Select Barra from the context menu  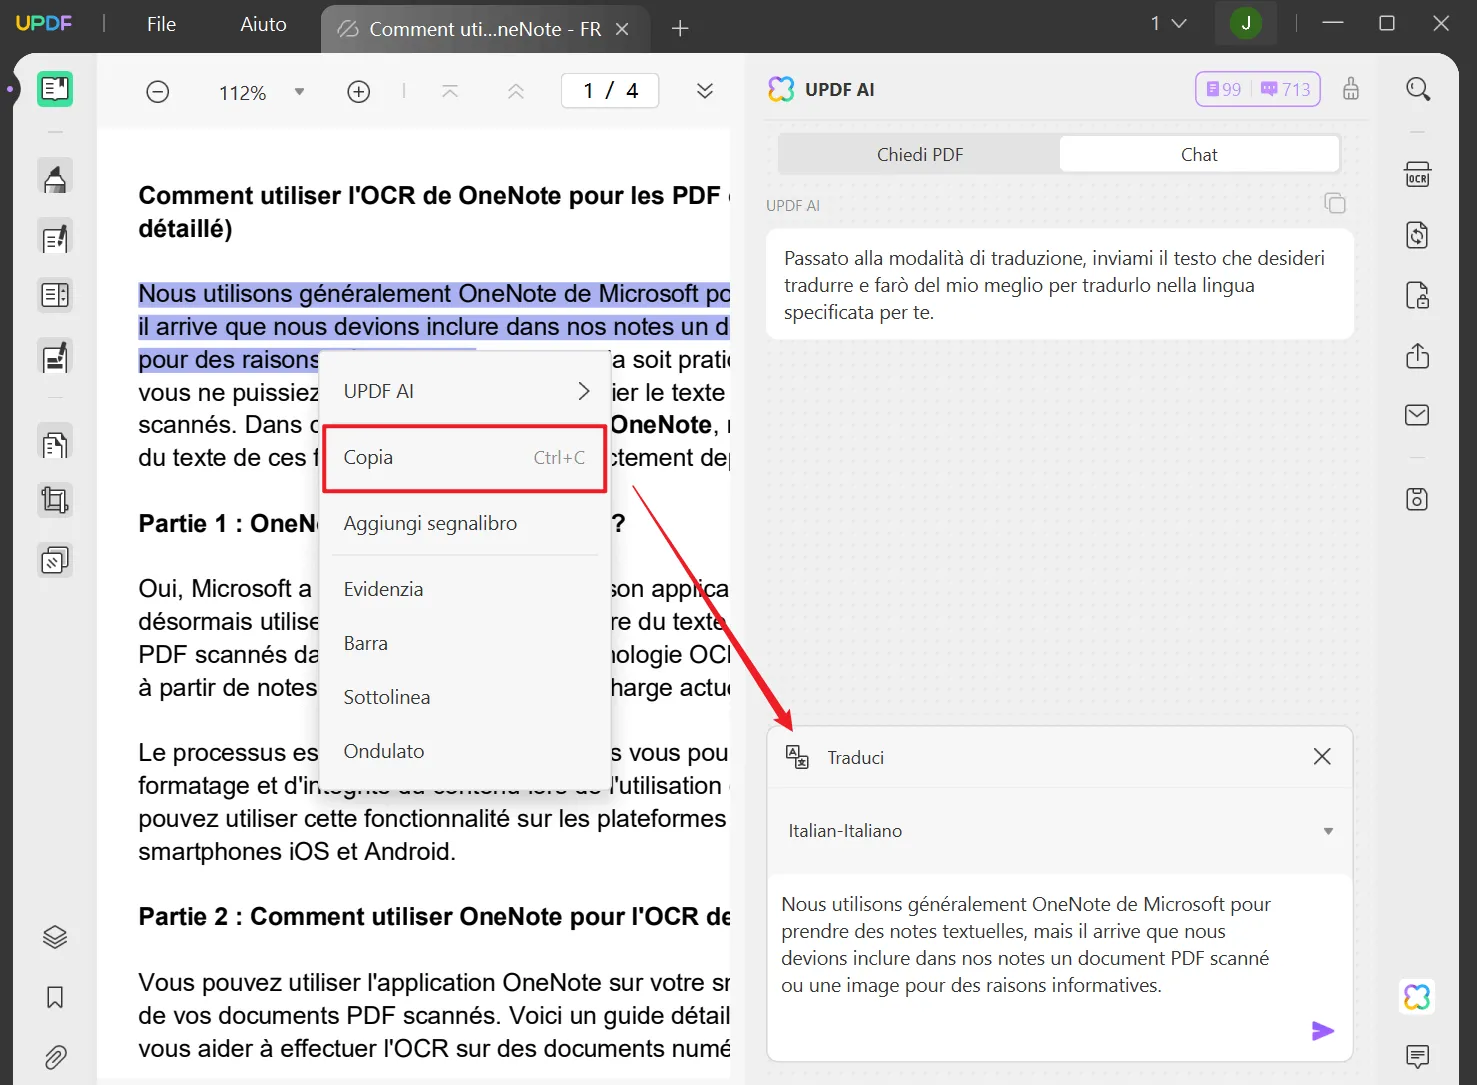click(x=465, y=643)
